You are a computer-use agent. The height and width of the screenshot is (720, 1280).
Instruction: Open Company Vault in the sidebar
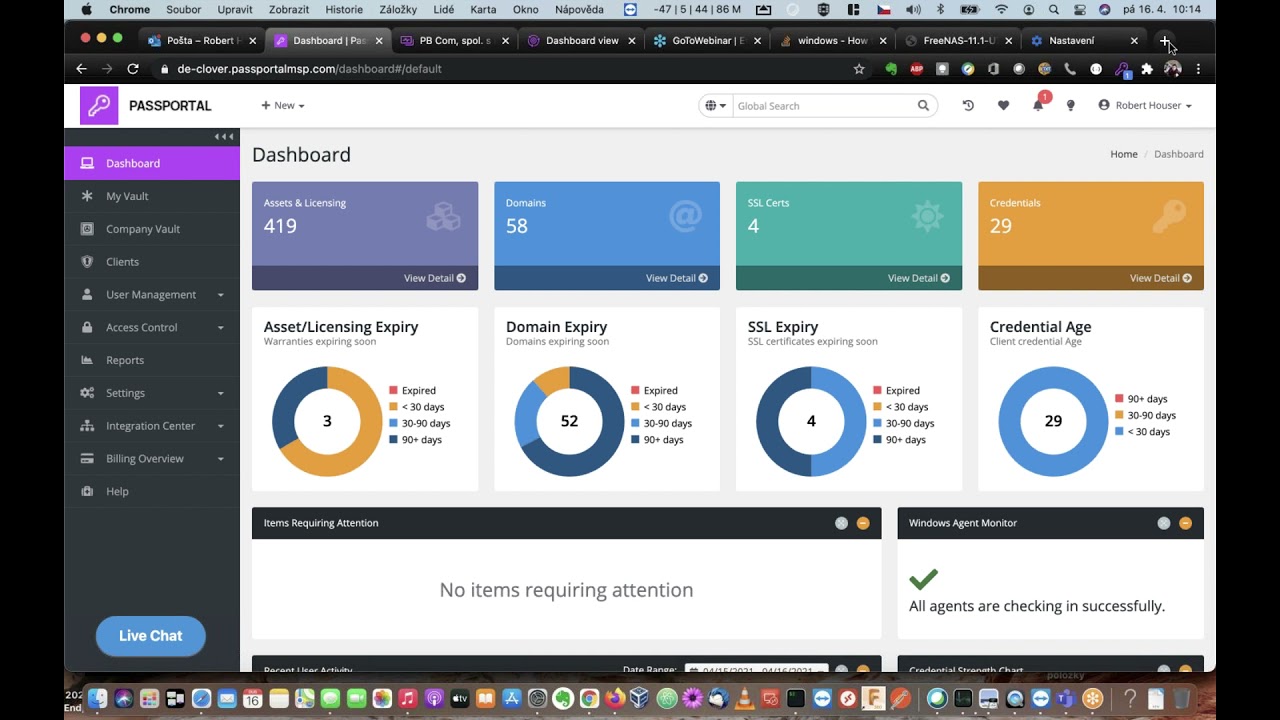(x=152, y=229)
